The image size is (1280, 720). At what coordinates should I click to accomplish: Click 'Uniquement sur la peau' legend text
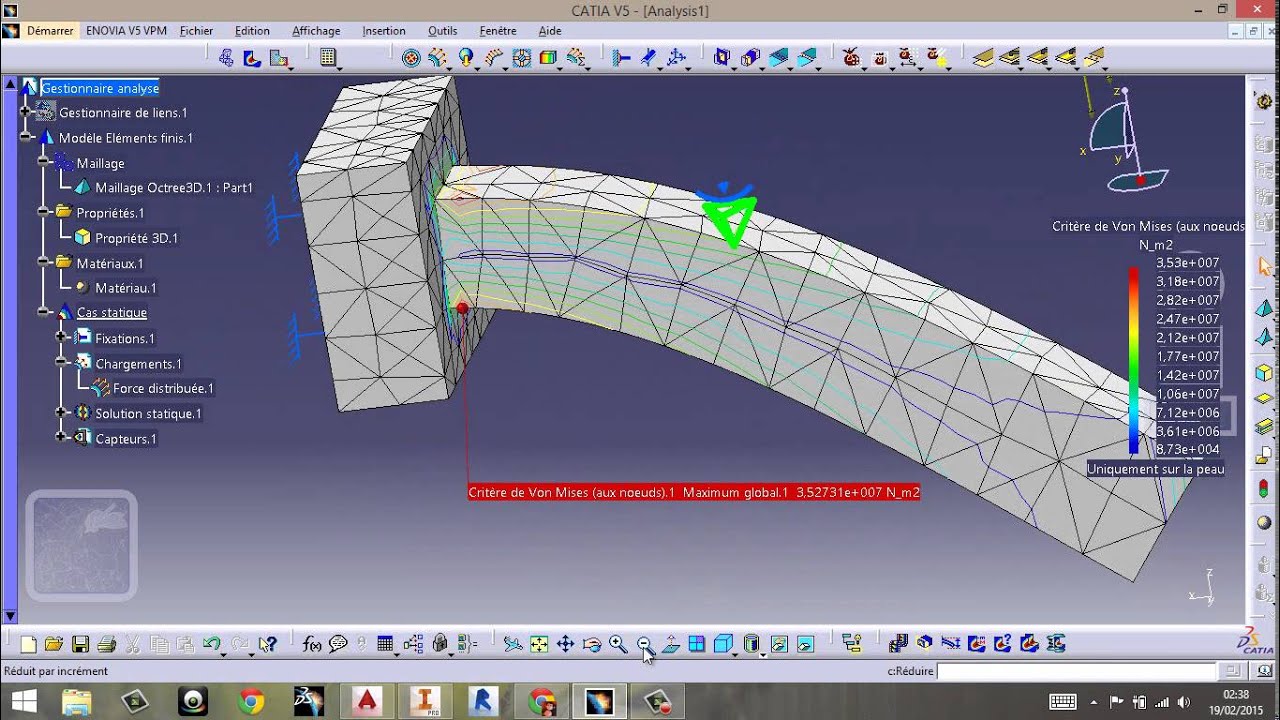[x=1155, y=469]
